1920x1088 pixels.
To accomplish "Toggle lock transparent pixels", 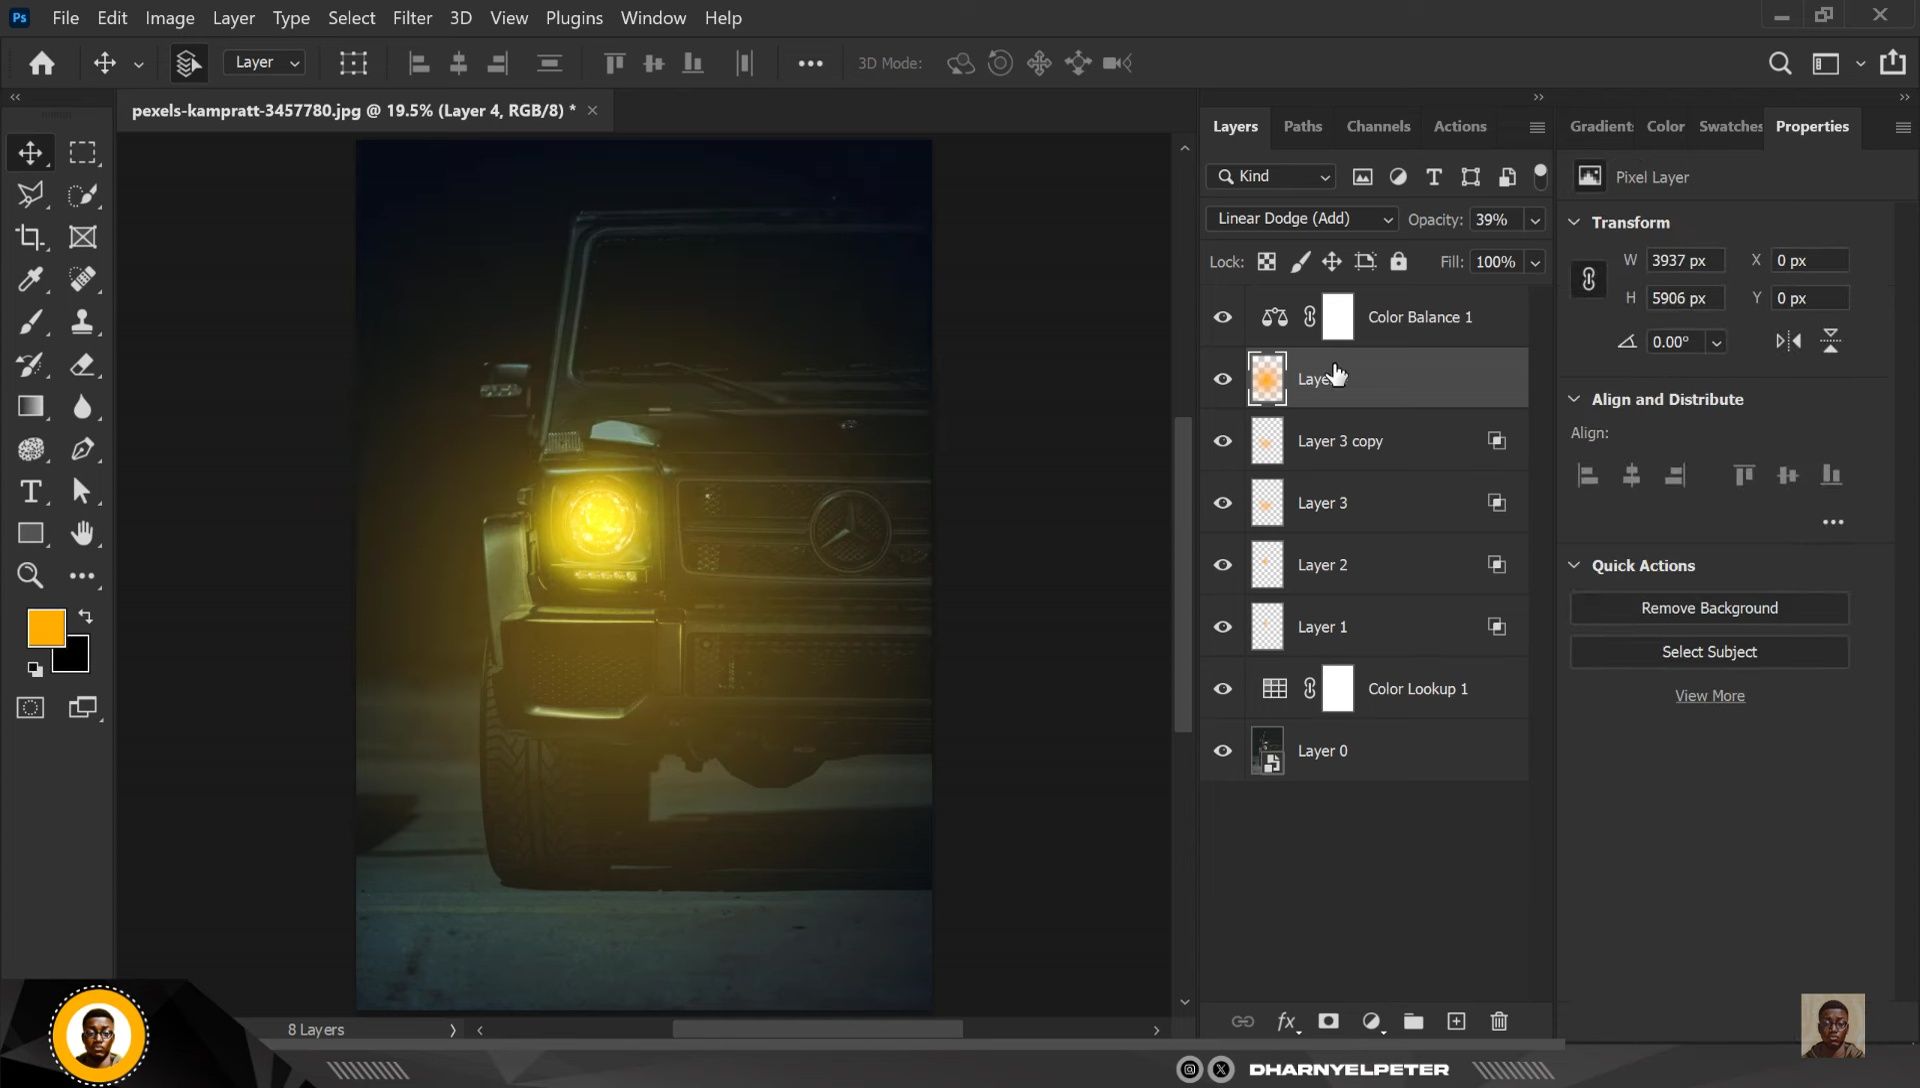I will [x=1266, y=262].
